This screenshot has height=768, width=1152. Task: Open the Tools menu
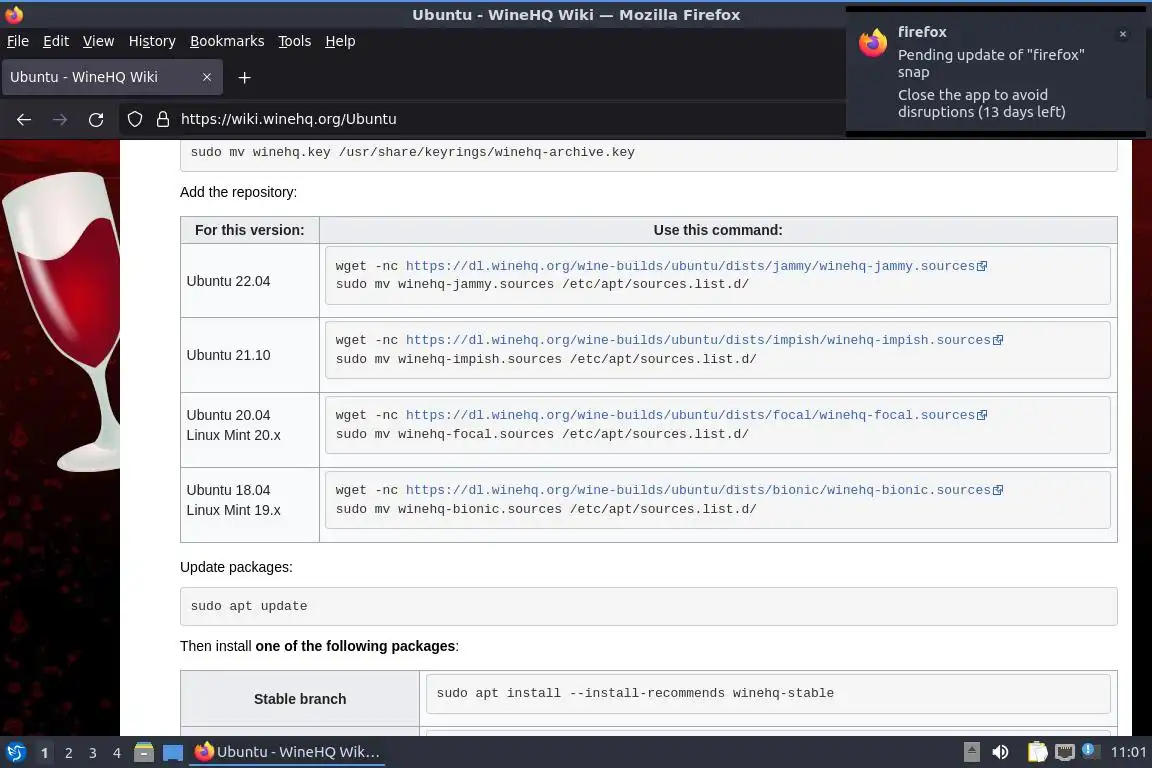tap(295, 41)
